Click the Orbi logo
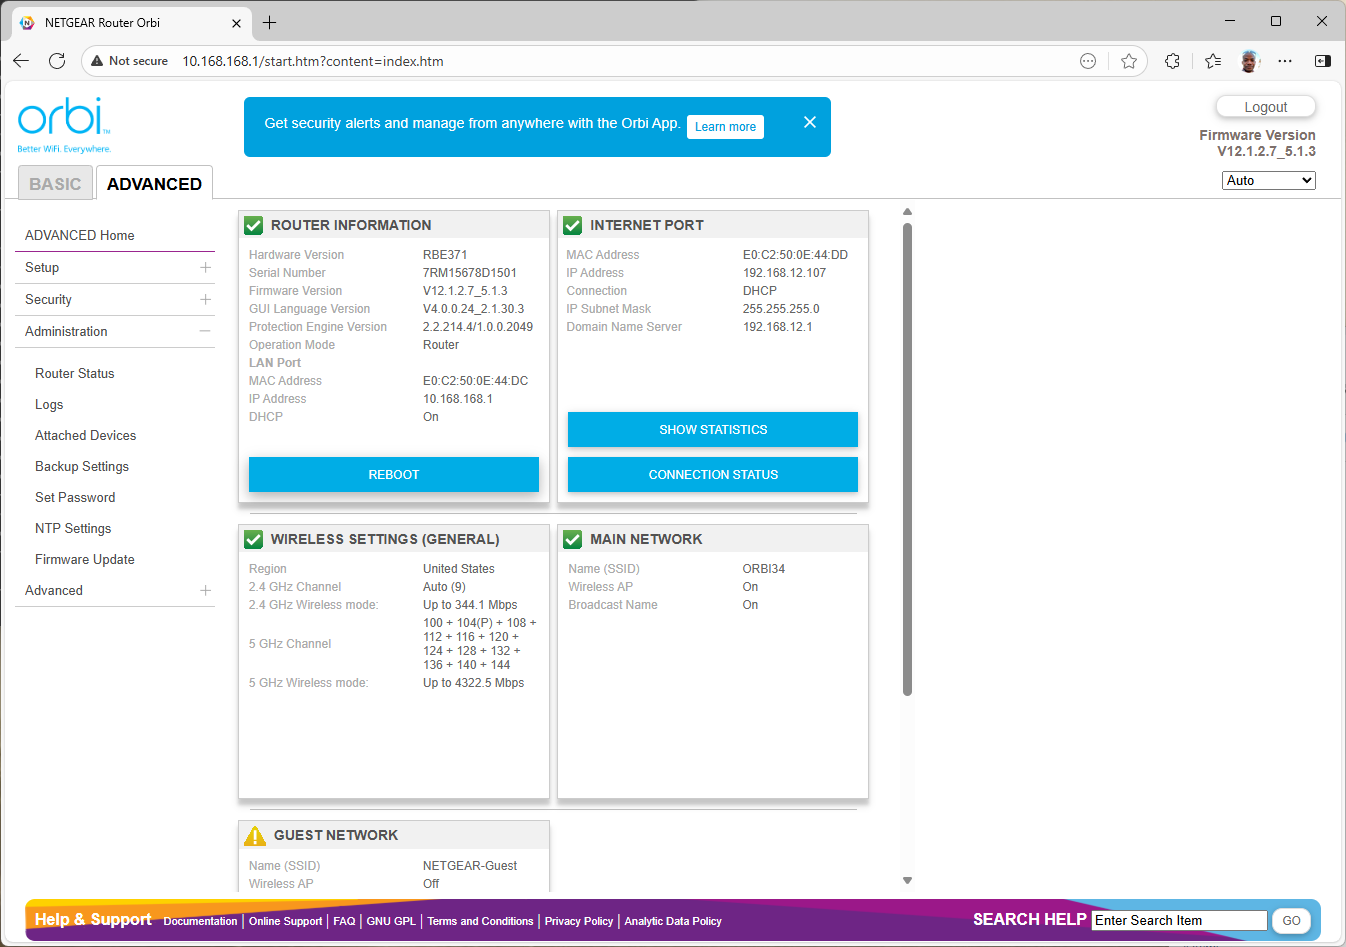Viewport: 1346px width, 947px height. [x=64, y=125]
